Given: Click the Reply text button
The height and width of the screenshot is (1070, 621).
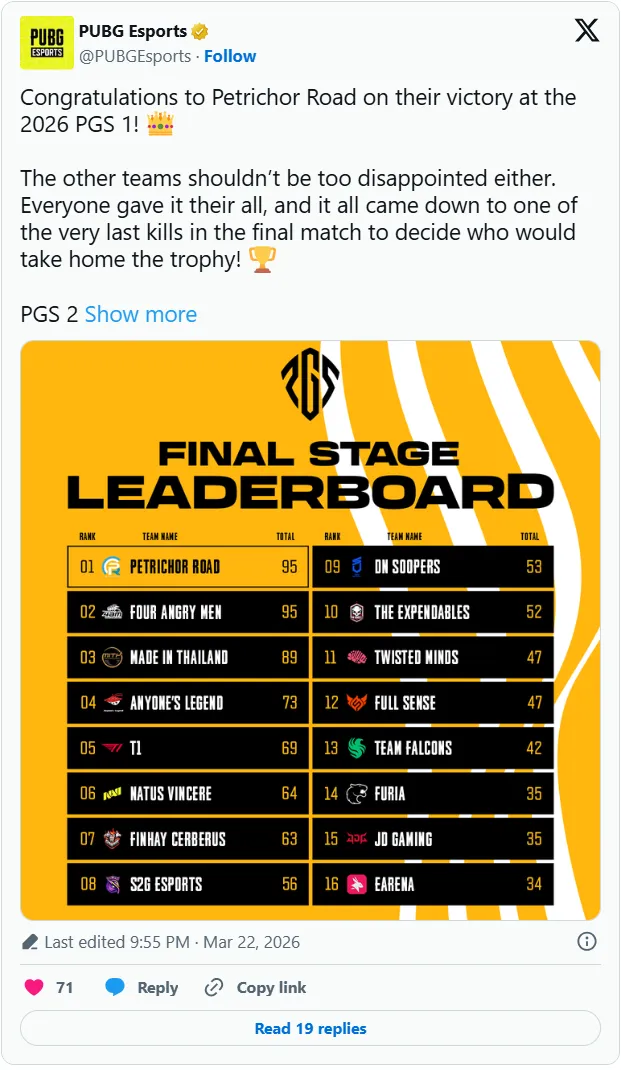Looking at the screenshot, I should point(157,987).
